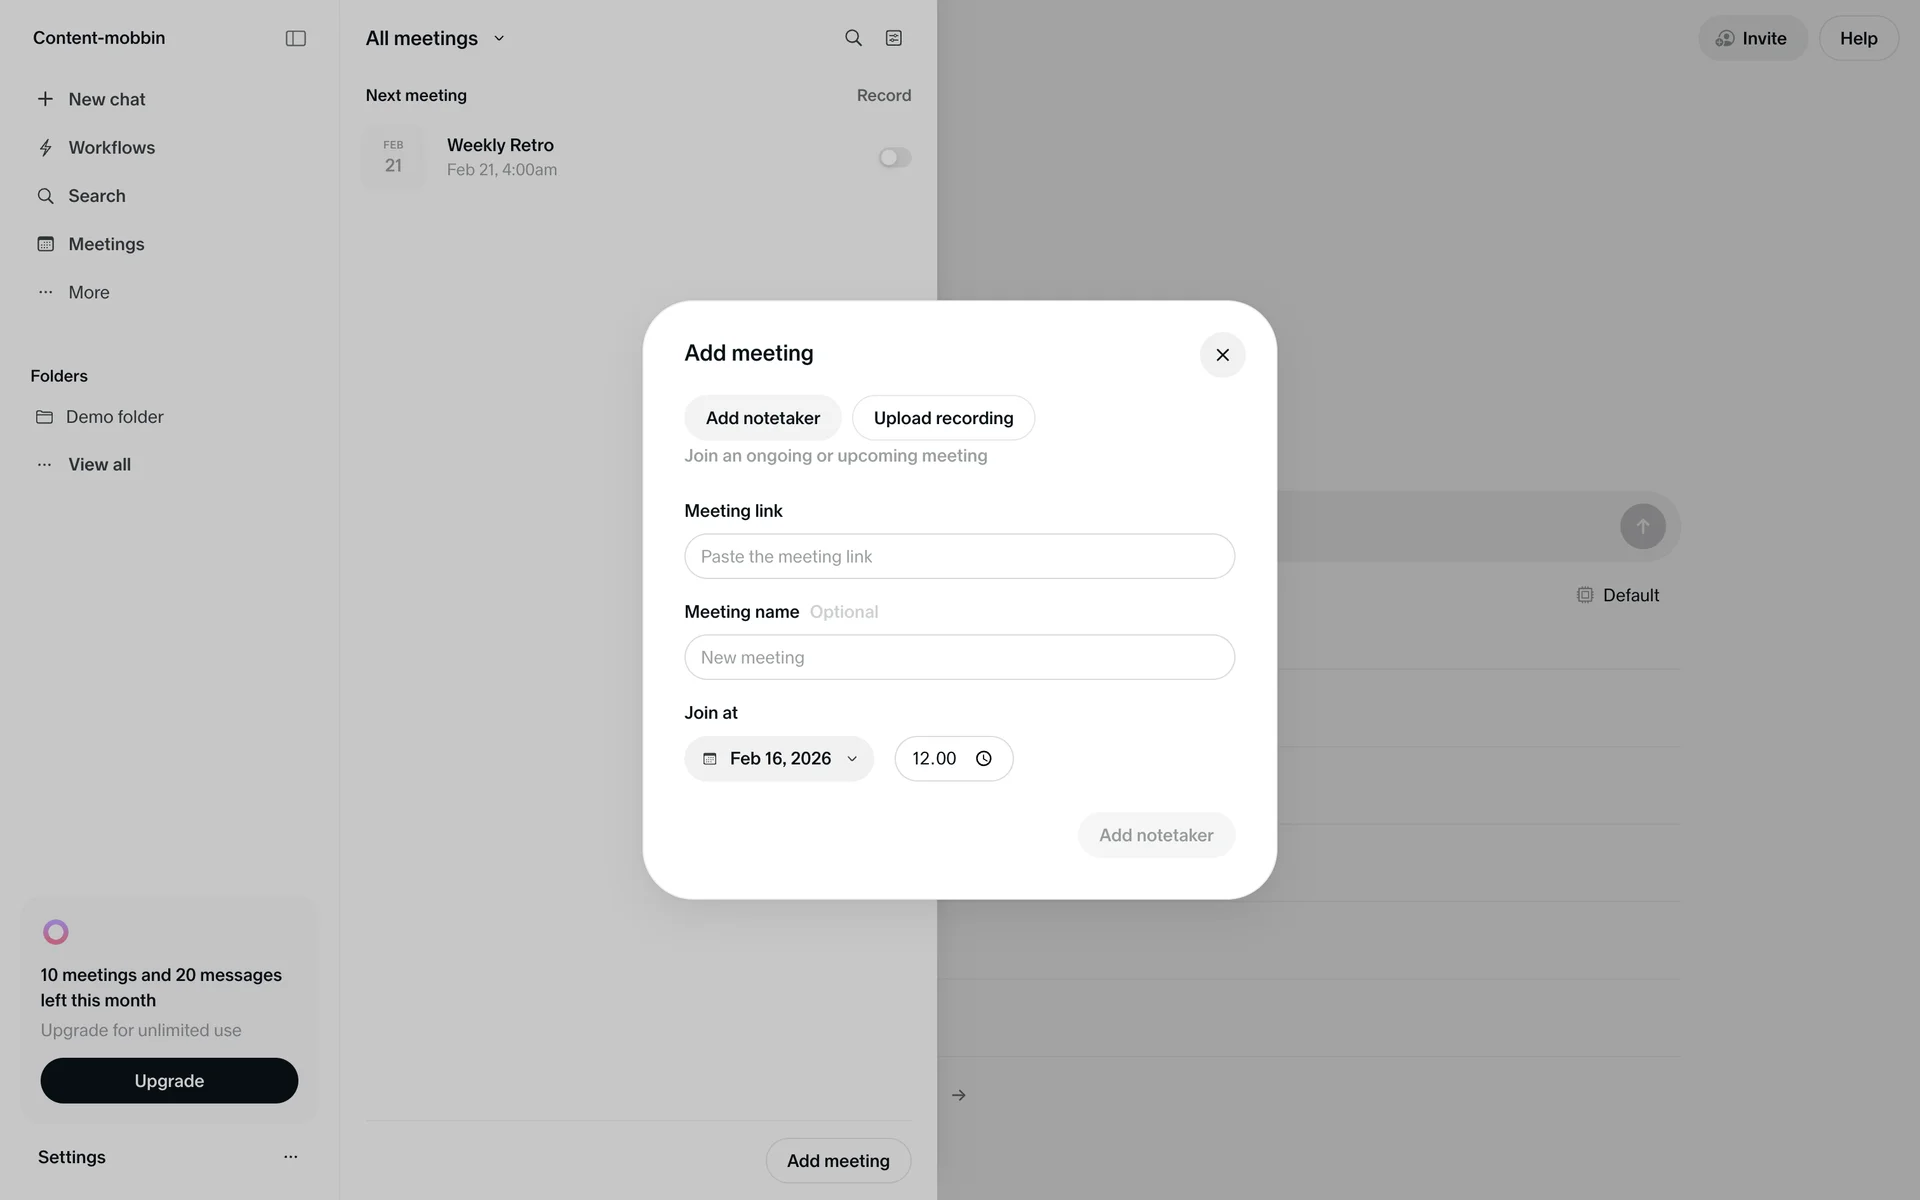Click the clock icon in time field
The height and width of the screenshot is (1200, 1920).
coord(984,759)
